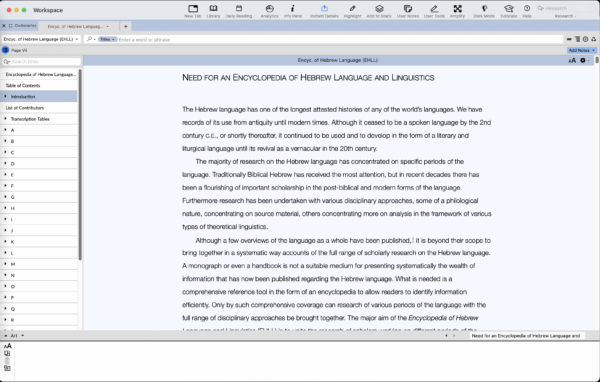The image size is (600, 382).
Task: Expand the Introduction entry
Action: 5,96
